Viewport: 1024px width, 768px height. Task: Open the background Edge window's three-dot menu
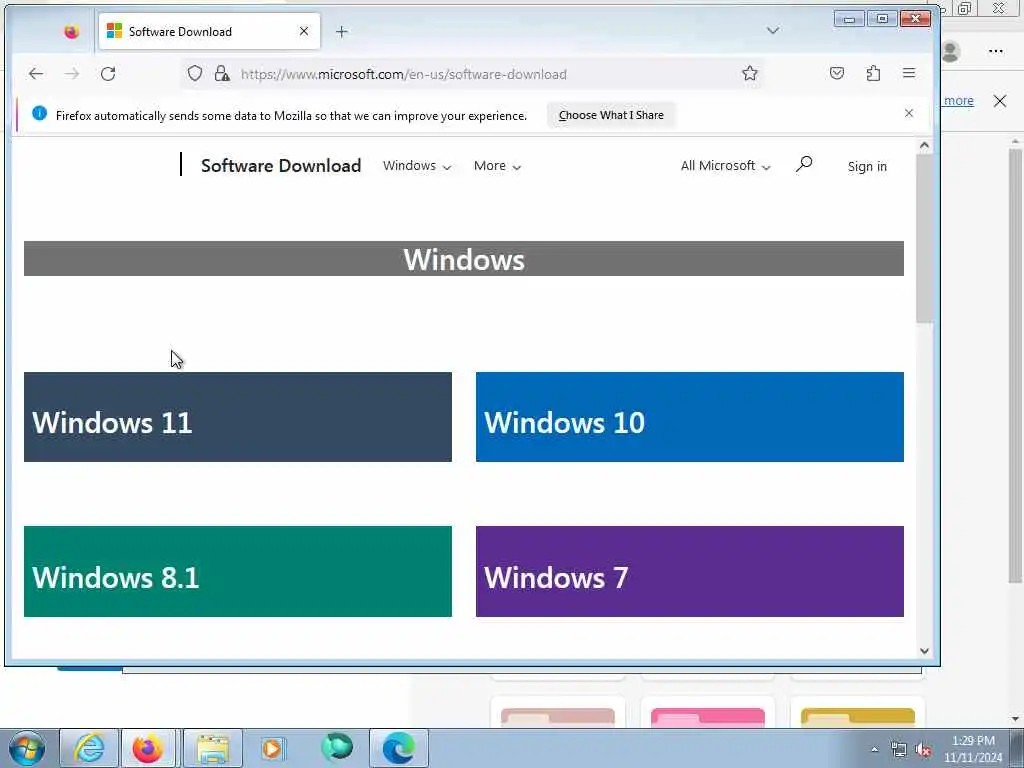pyautogui.click(x=995, y=51)
